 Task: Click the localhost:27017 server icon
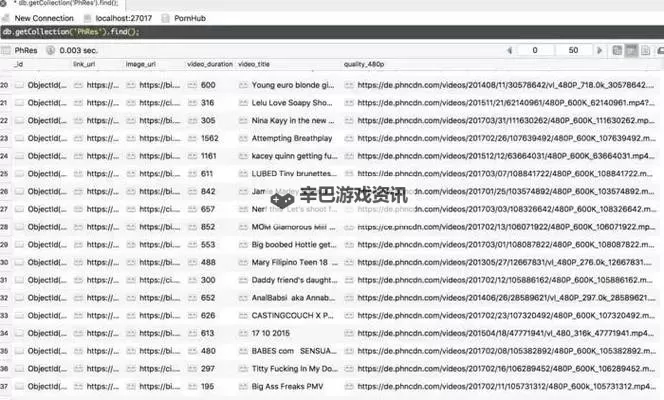pos(87,18)
